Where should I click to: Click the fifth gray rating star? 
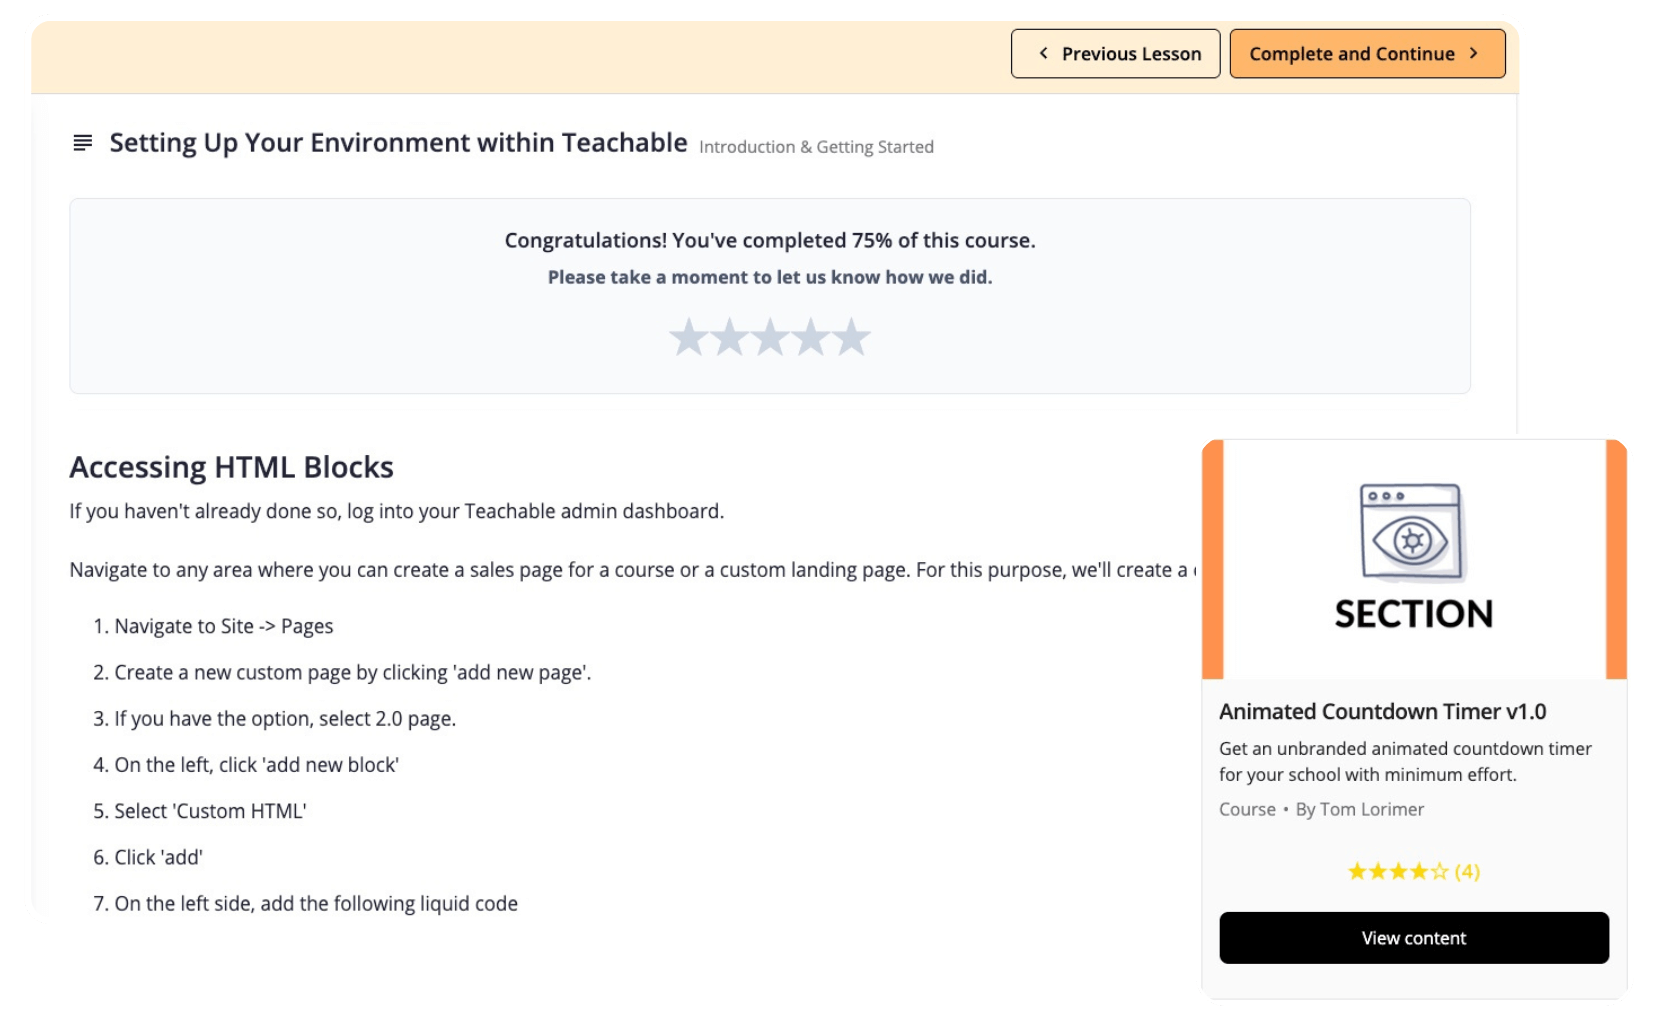(849, 336)
